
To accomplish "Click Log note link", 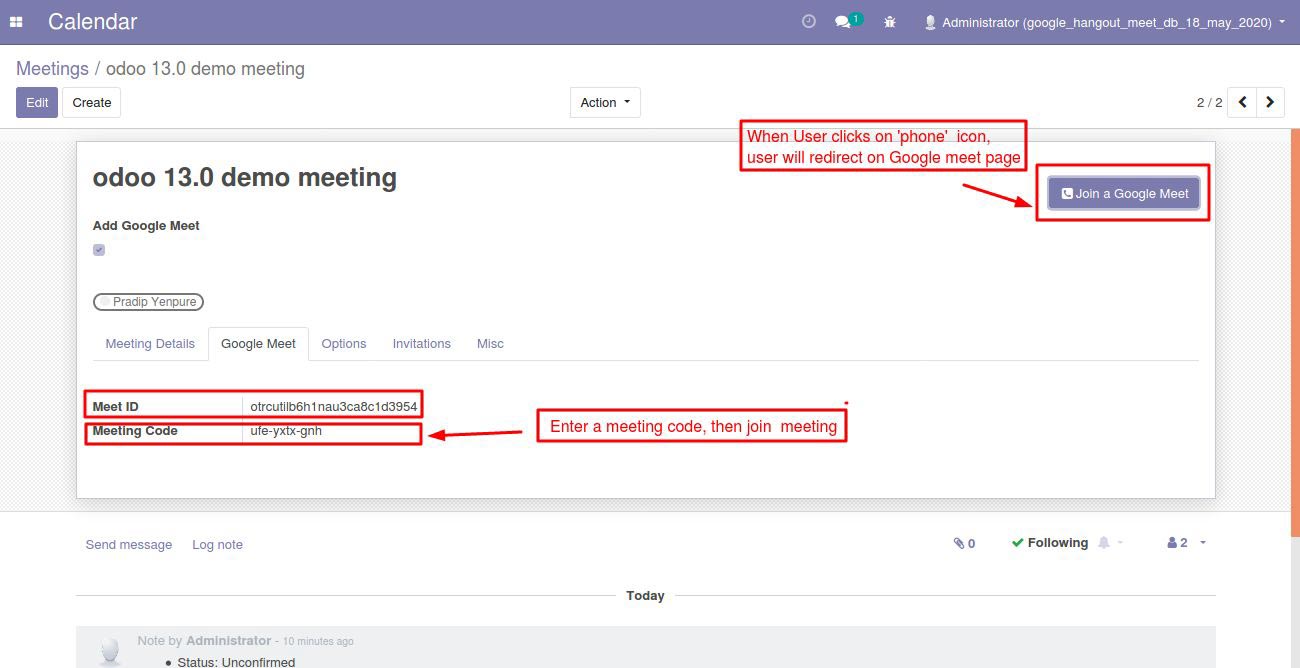I will [x=217, y=545].
